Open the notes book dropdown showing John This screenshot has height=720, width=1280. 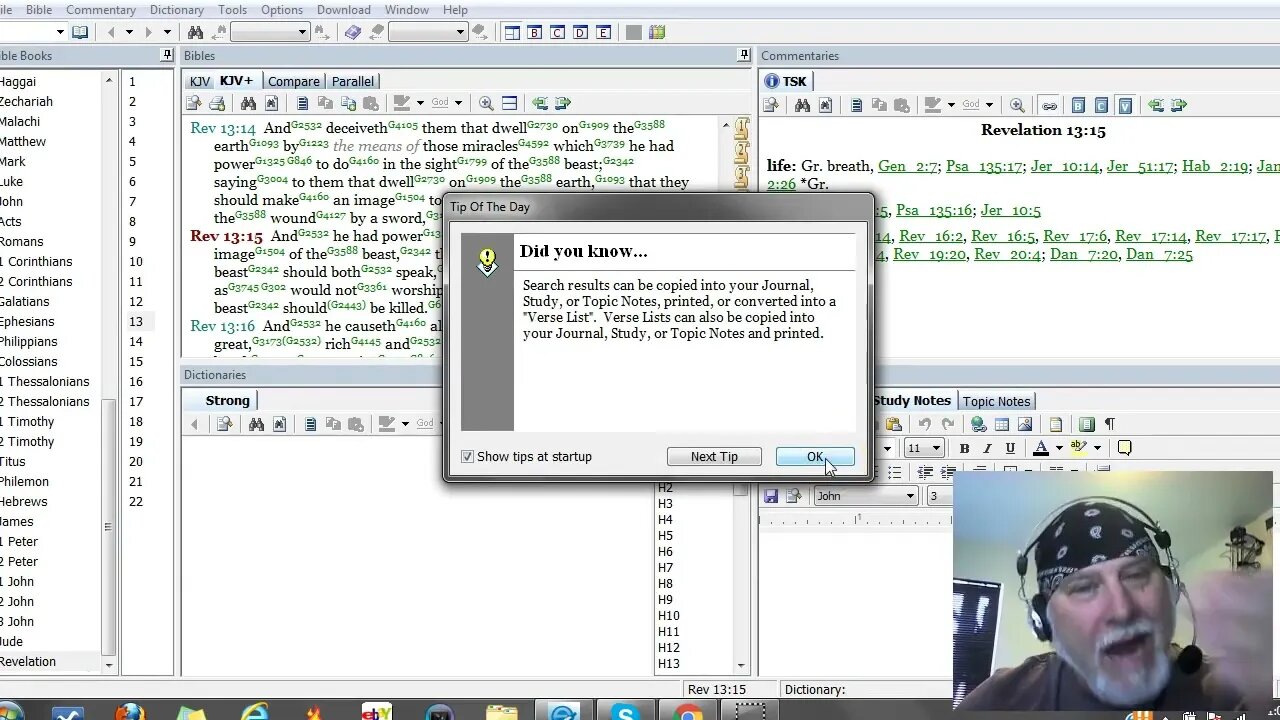point(866,496)
